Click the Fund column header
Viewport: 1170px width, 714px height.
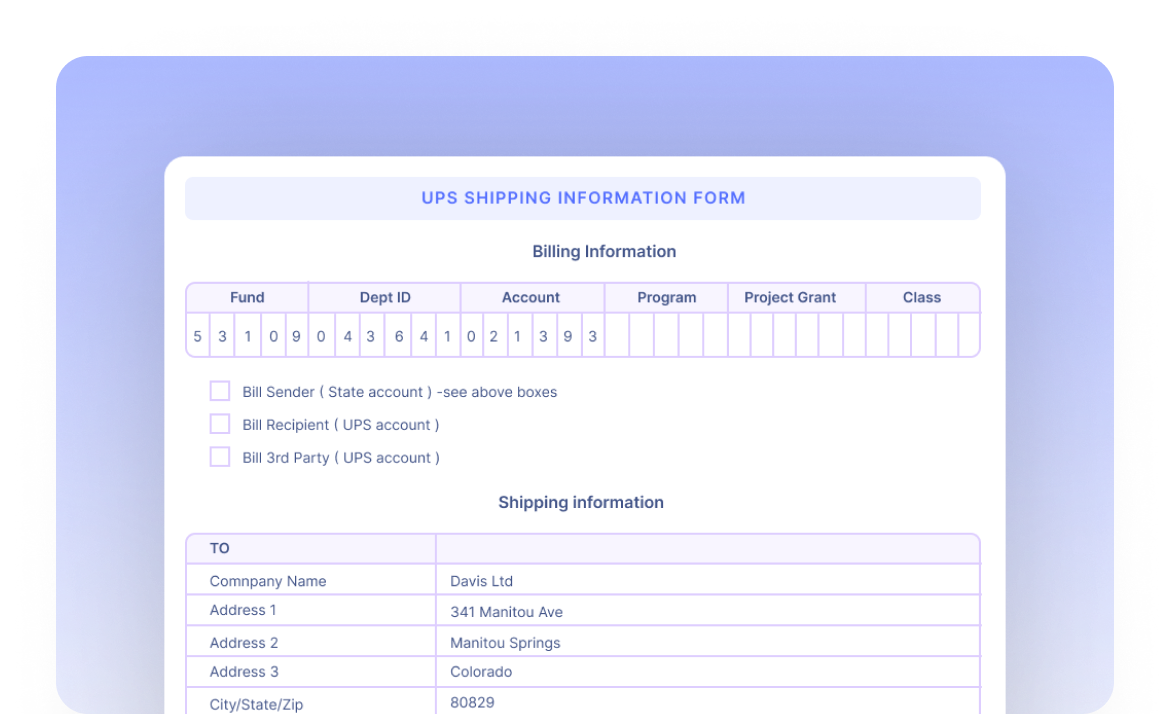247,297
